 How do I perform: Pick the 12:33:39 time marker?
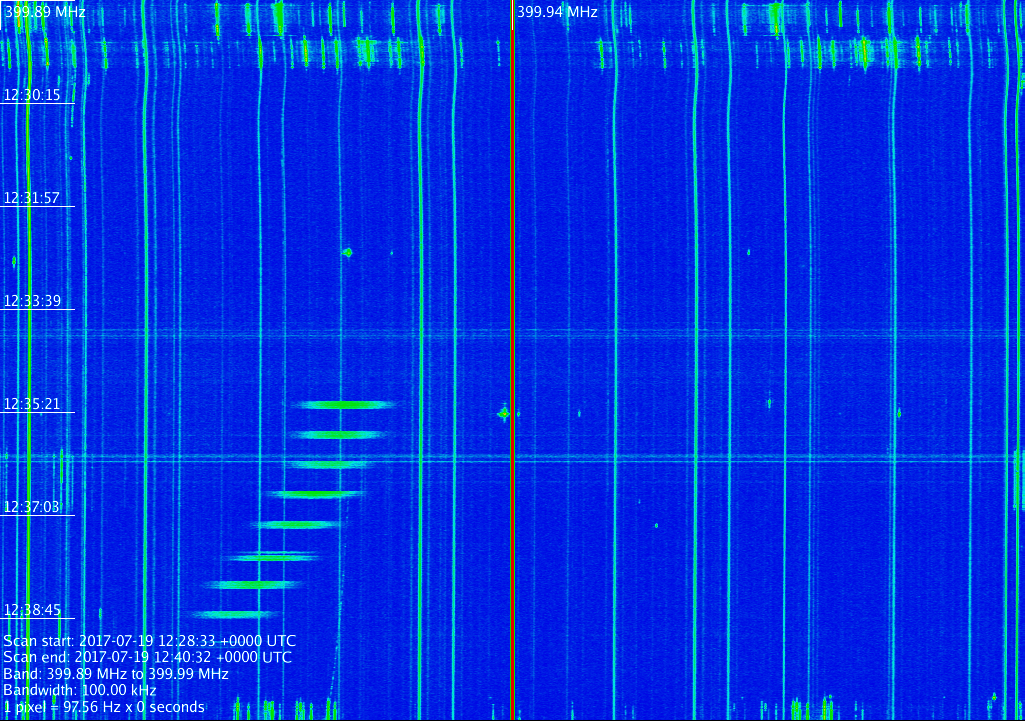point(32,301)
